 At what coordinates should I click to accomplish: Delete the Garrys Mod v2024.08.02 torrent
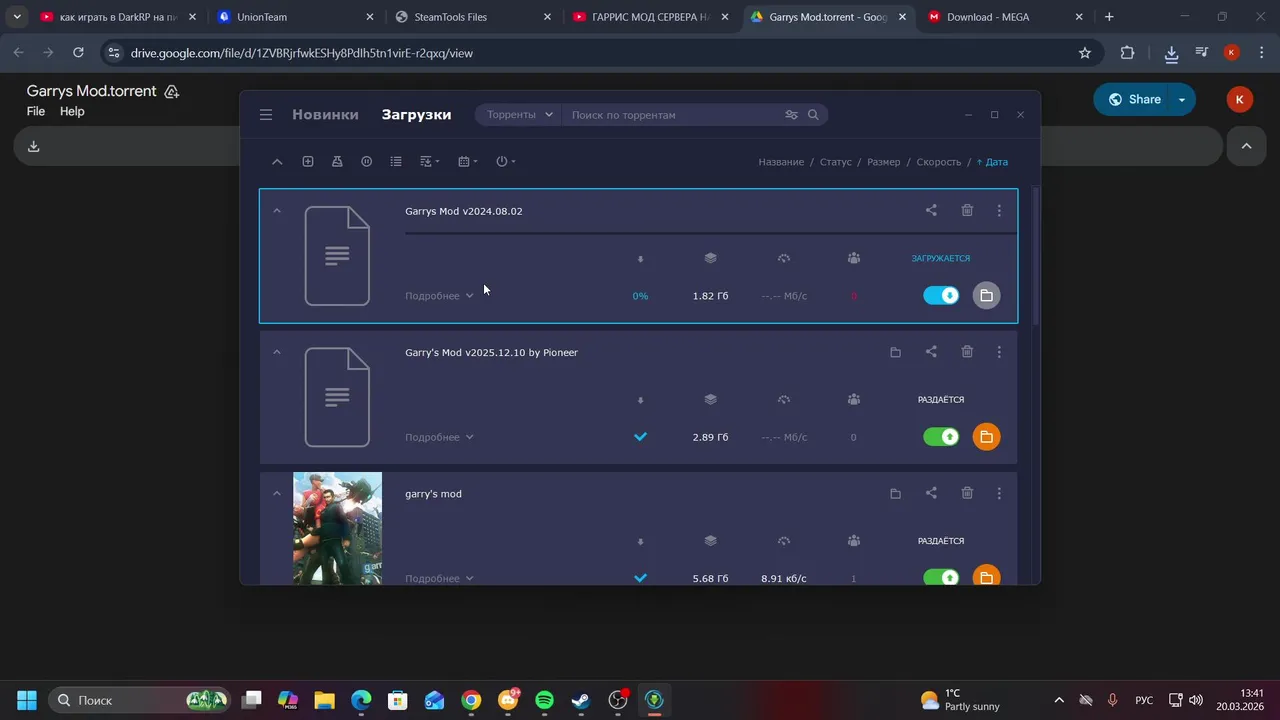[967, 210]
